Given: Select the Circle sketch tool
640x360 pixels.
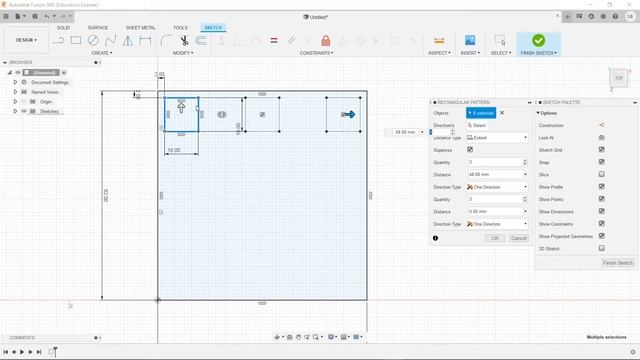Looking at the screenshot, I should coord(93,40).
